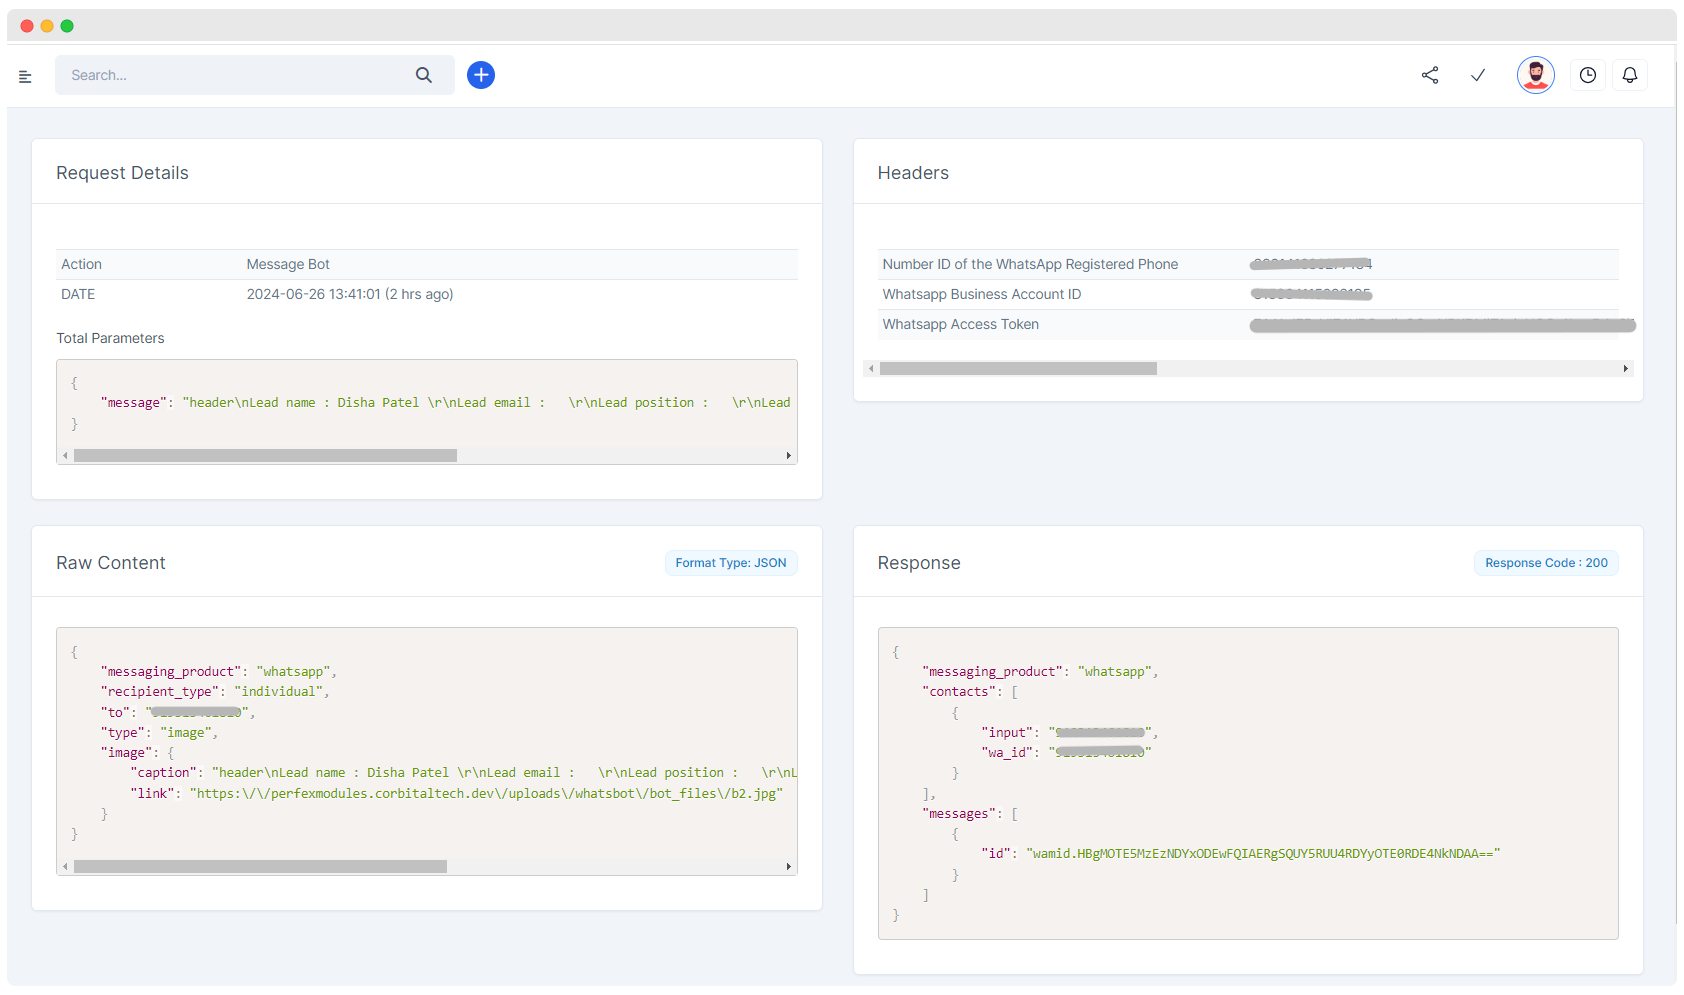This screenshot has width=1684, height=995.
Task: Show notifications via bell icon
Action: pyautogui.click(x=1630, y=75)
